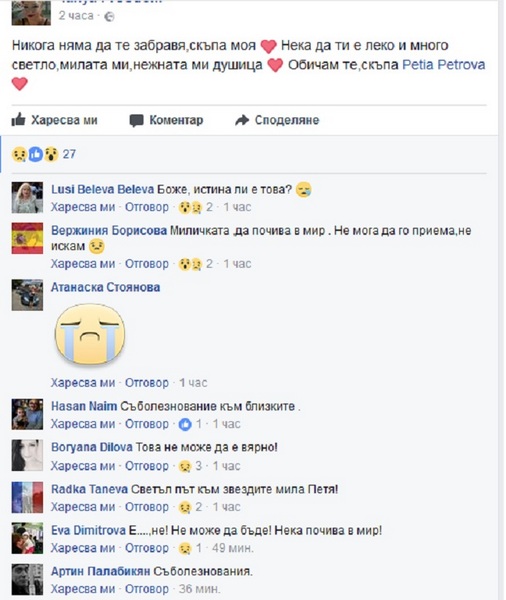This screenshot has width=506, height=600.
Task: Click the speech-bubble icon beside Коментар
Action: click(137, 120)
